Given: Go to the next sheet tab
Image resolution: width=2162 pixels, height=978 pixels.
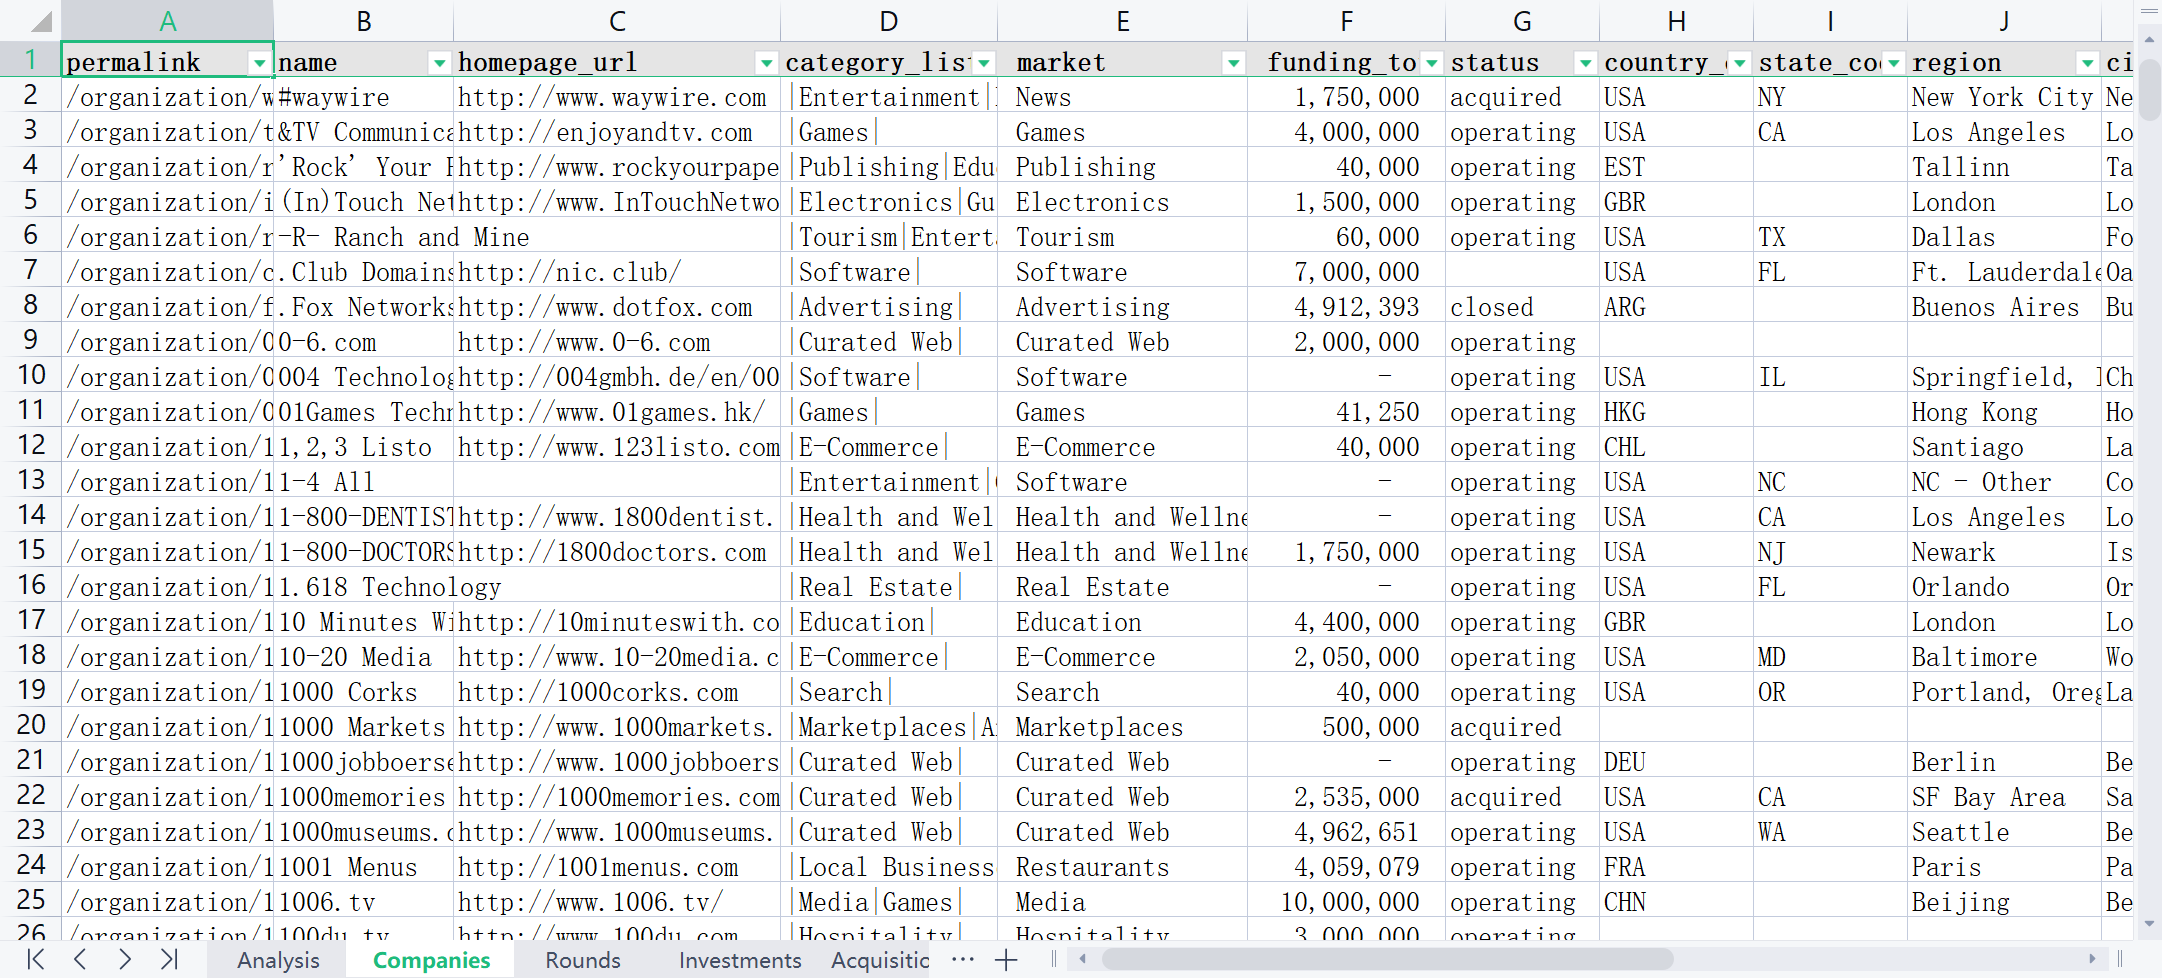Looking at the screenshot, I should click(124, 960).
